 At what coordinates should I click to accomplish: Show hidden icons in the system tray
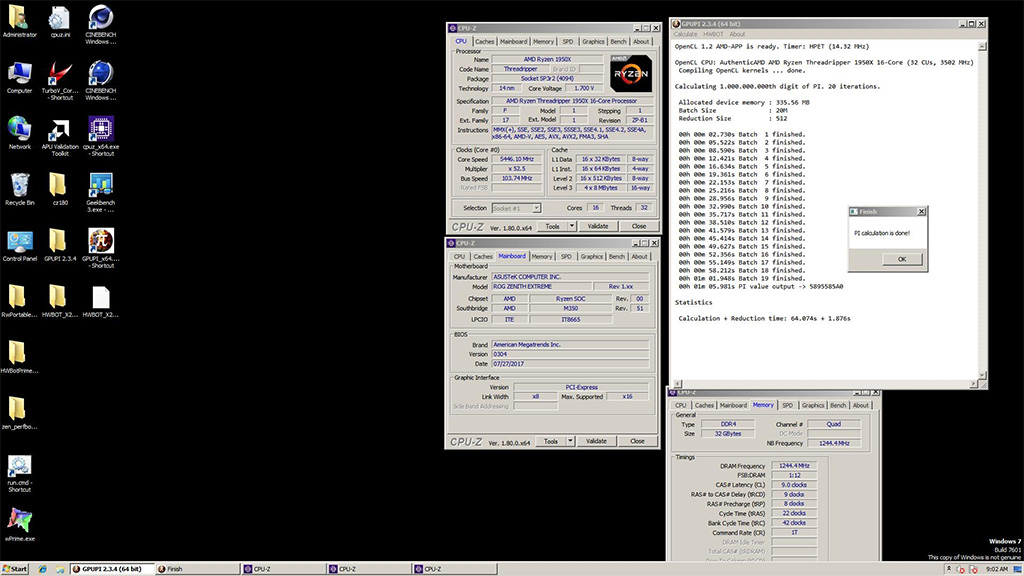point(949,569)
